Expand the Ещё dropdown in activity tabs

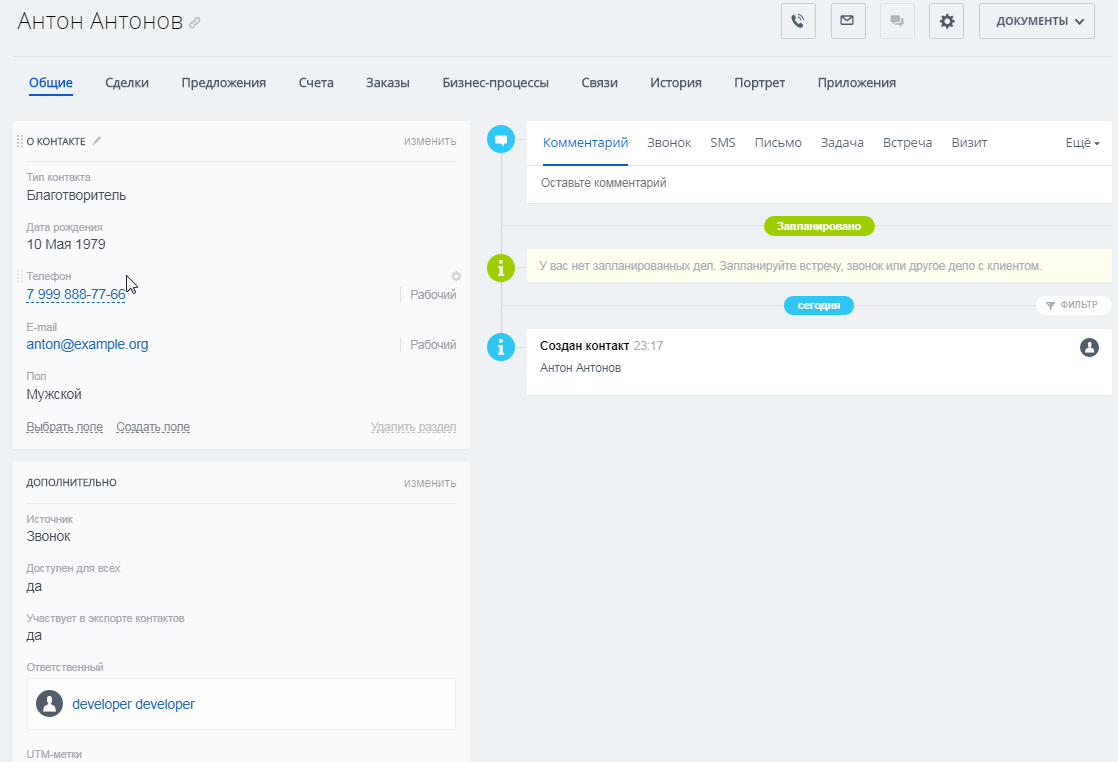pos(1082,143)
